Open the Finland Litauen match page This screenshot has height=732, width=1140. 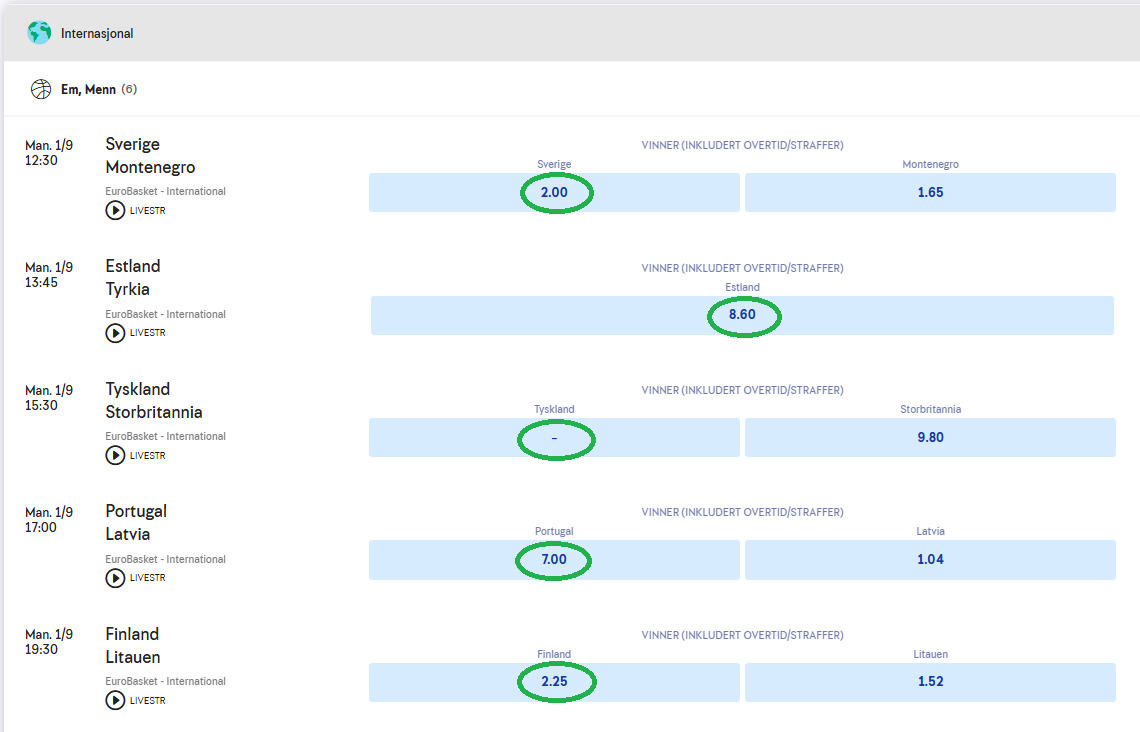tap(133, 646)
